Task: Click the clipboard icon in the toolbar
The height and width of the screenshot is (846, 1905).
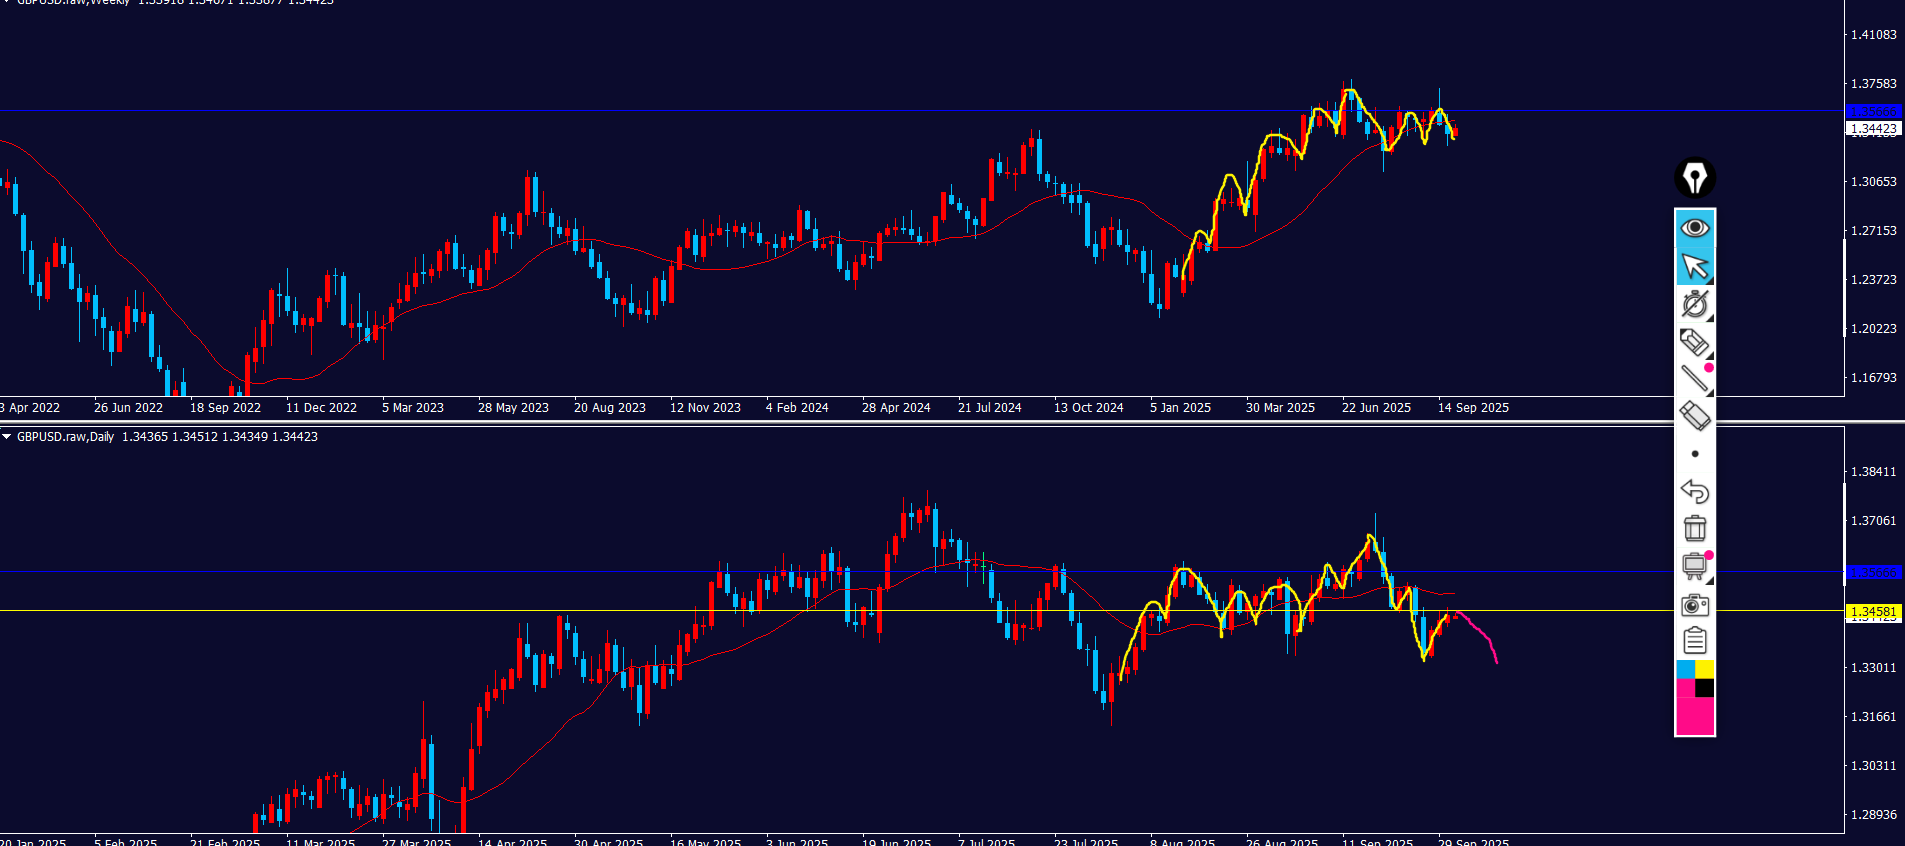Action: coord(1695,640)
